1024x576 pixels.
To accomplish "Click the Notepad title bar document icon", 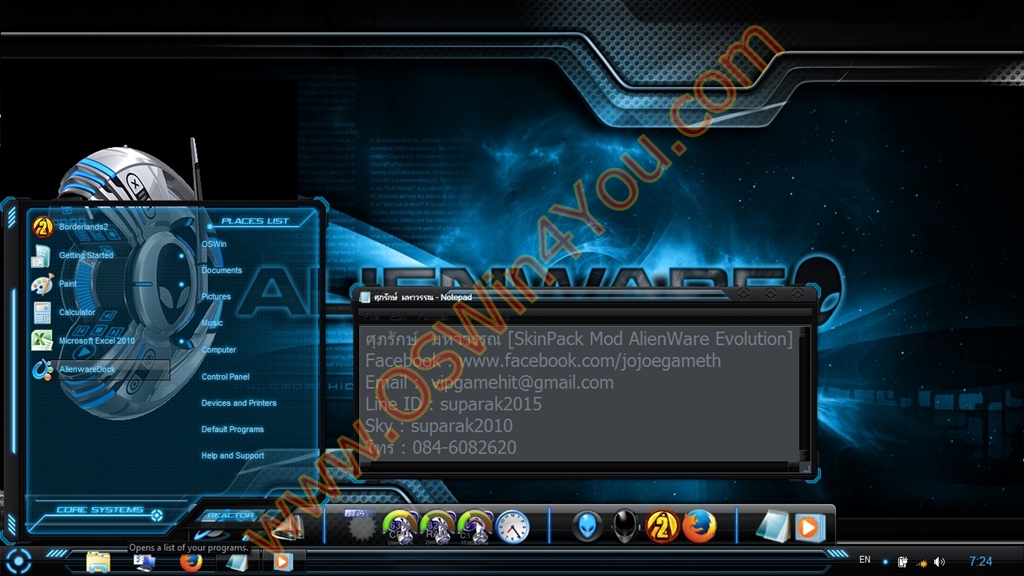I will [365, 297].
